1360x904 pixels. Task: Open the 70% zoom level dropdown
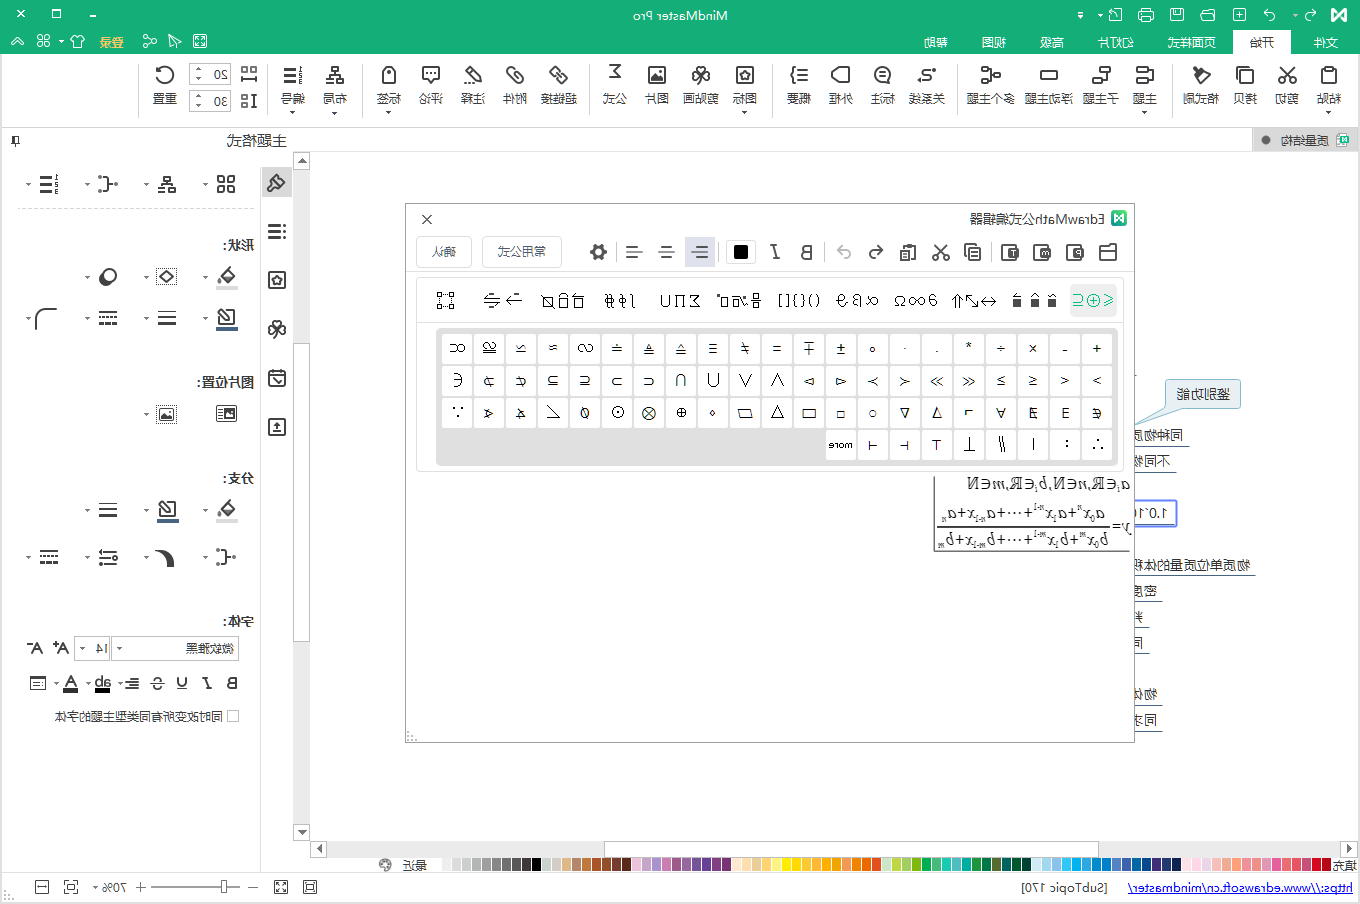[96, 887]
